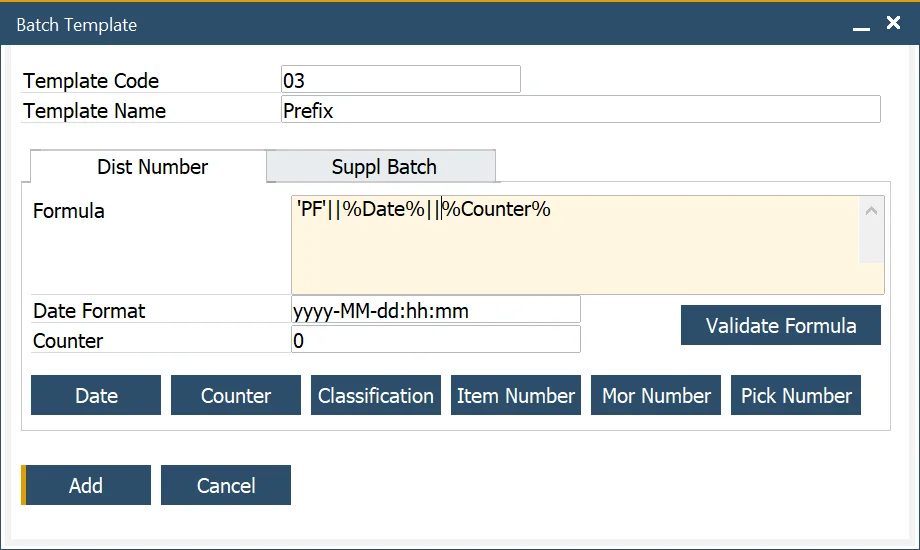Click the Formula scrollbar up arrow
The width and height of the screenshot is (920, 550).
[871, 211]
